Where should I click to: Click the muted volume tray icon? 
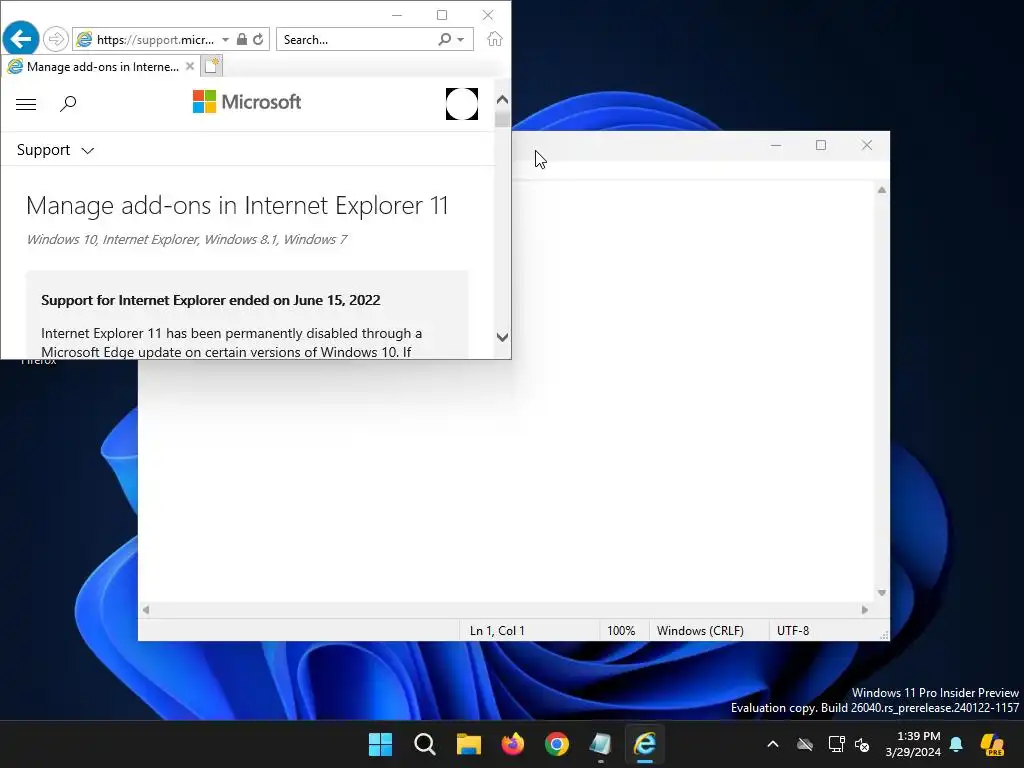click(862, 744)
